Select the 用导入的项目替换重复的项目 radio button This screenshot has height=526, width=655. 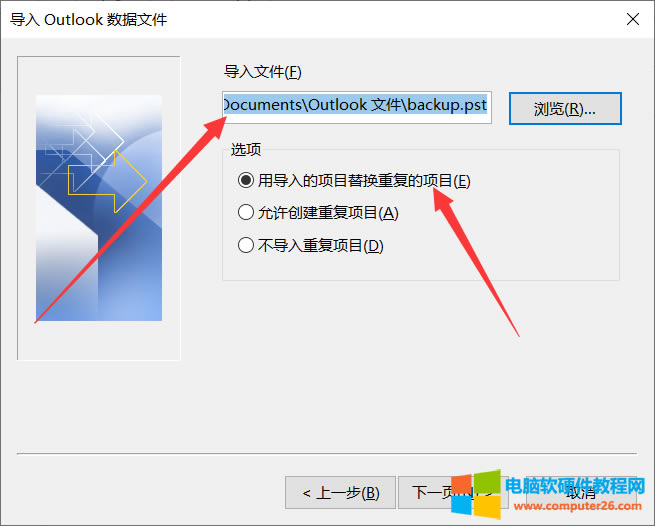tap(246, 180)
